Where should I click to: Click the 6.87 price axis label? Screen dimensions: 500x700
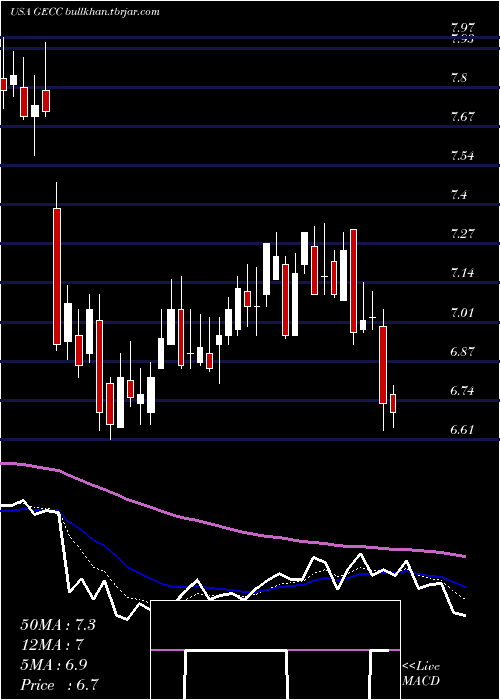463,351
